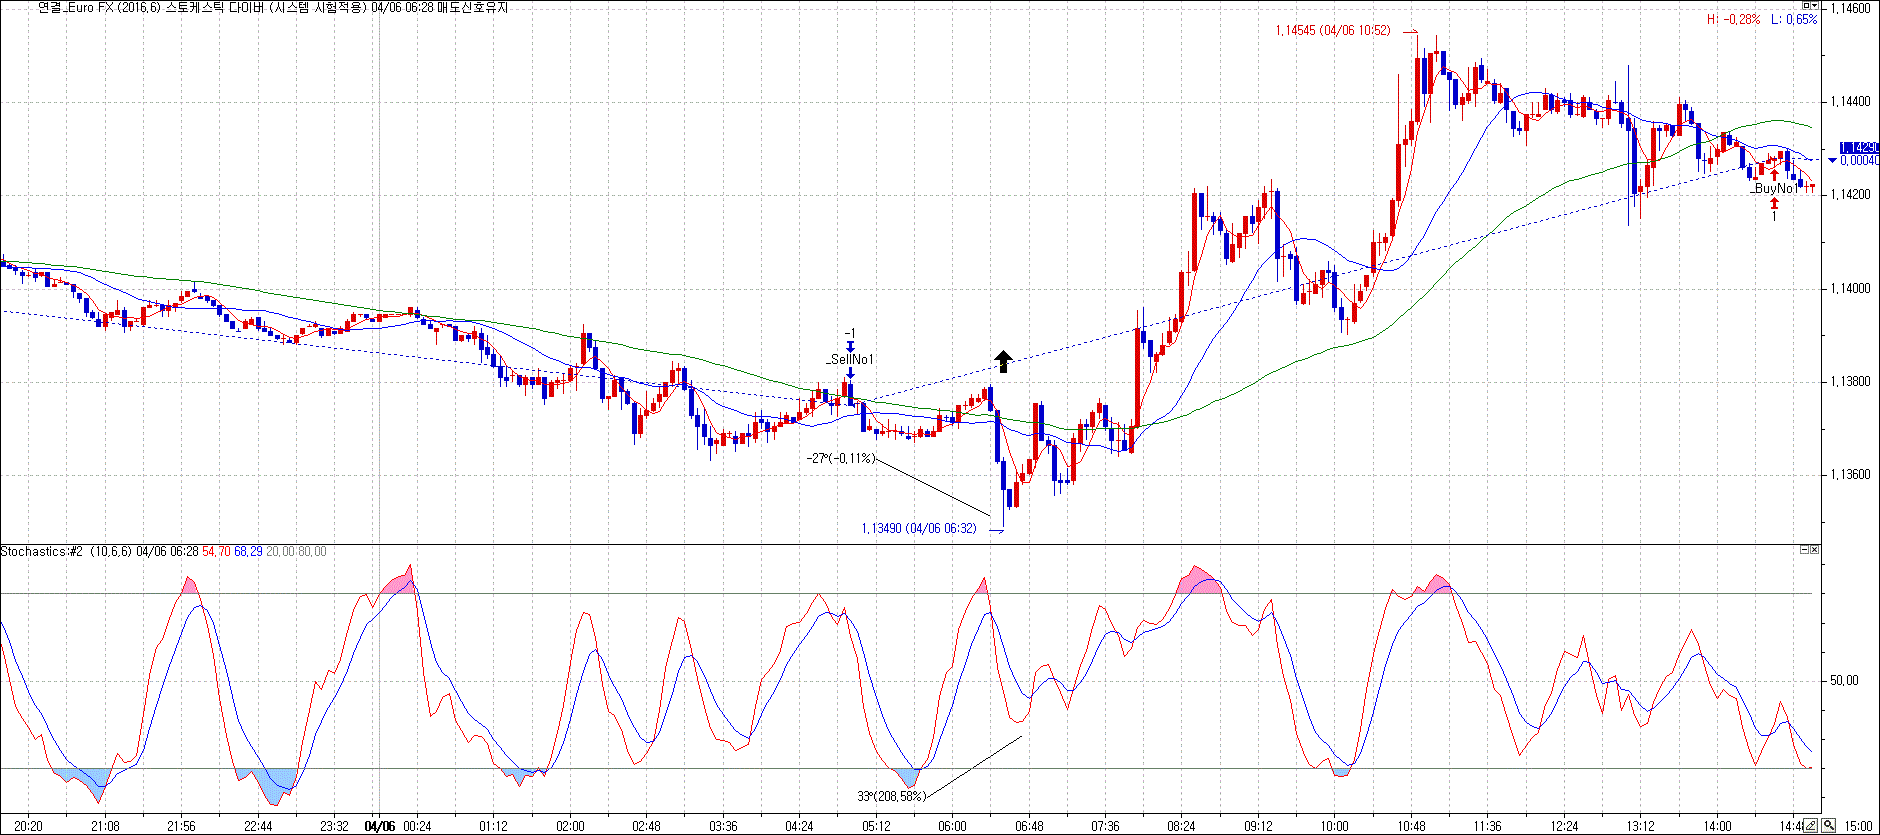This screenshot has height=835, width=1880.
Task: Click the blue current price triangle marker
Action: (1832, 160)
